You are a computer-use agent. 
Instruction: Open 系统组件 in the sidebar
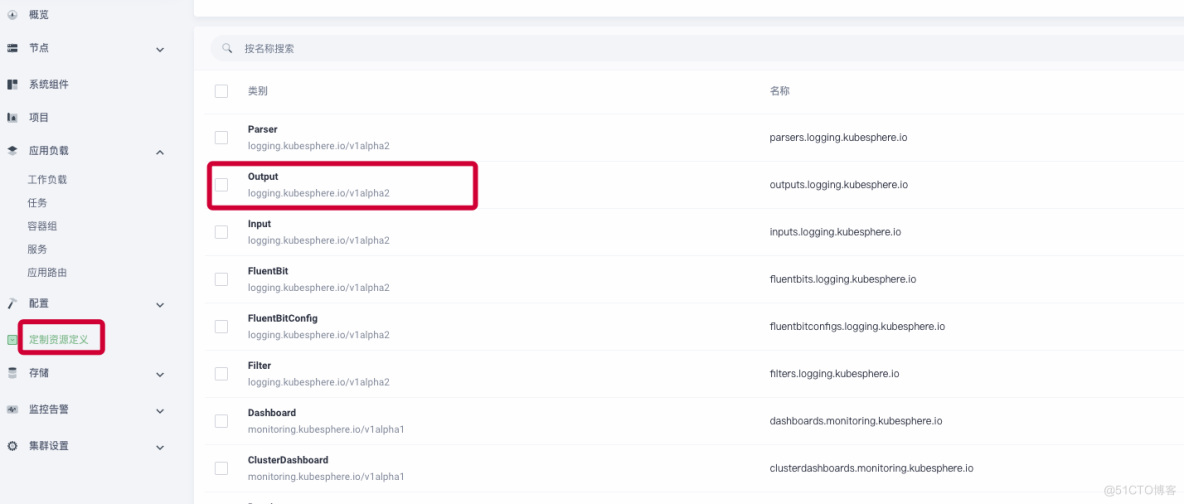pos(48,85)
